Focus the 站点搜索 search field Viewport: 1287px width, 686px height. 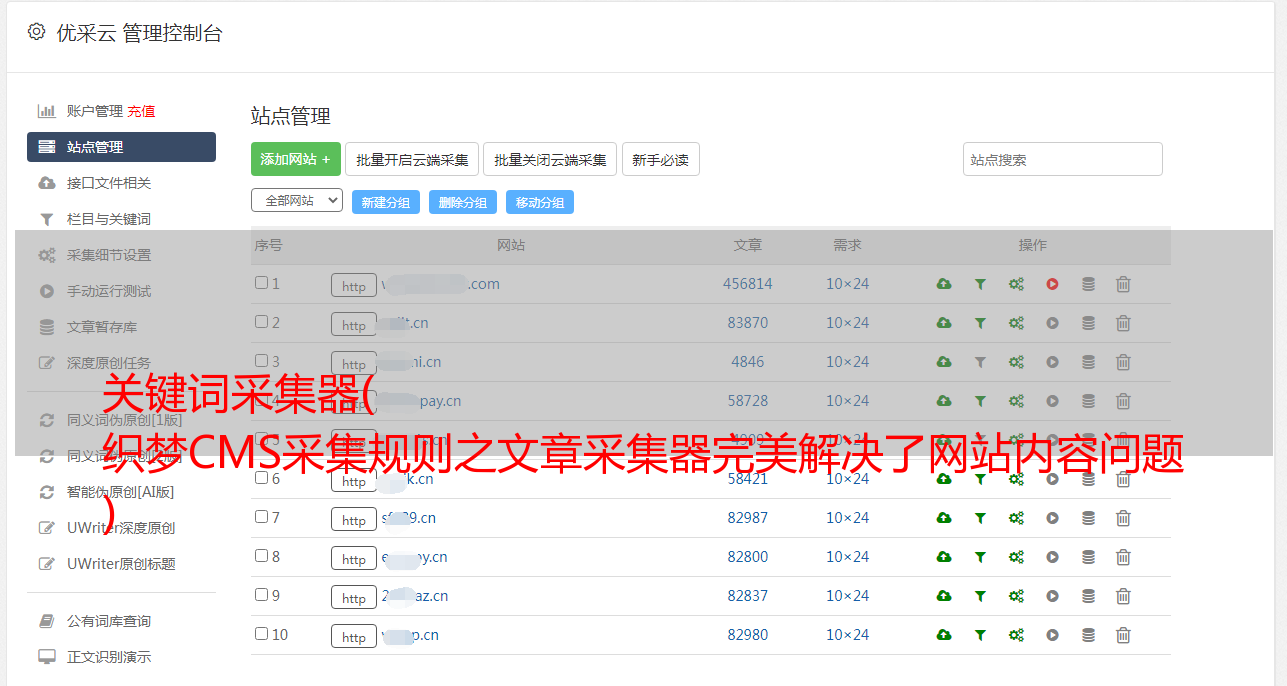(x=1063, y=159)
